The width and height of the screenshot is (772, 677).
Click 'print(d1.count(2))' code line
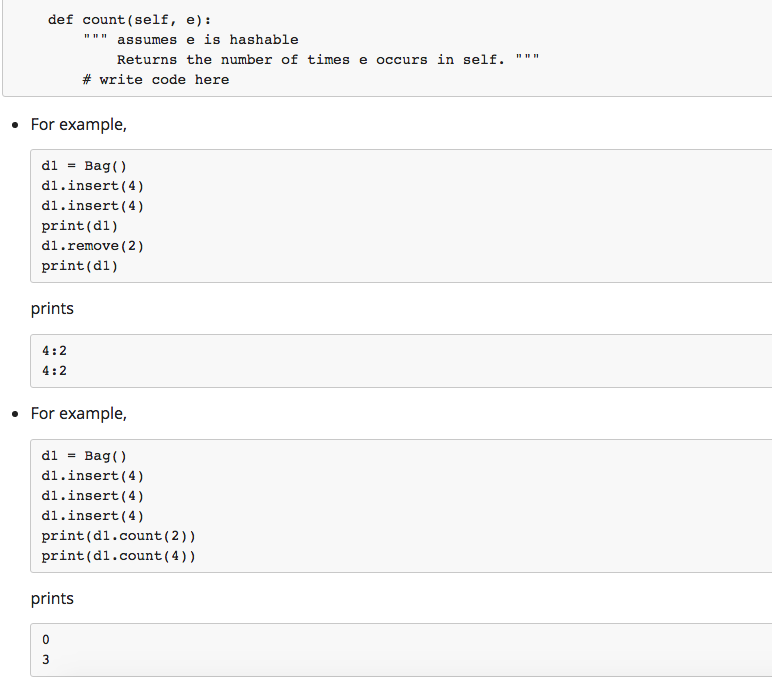(118, 536)
